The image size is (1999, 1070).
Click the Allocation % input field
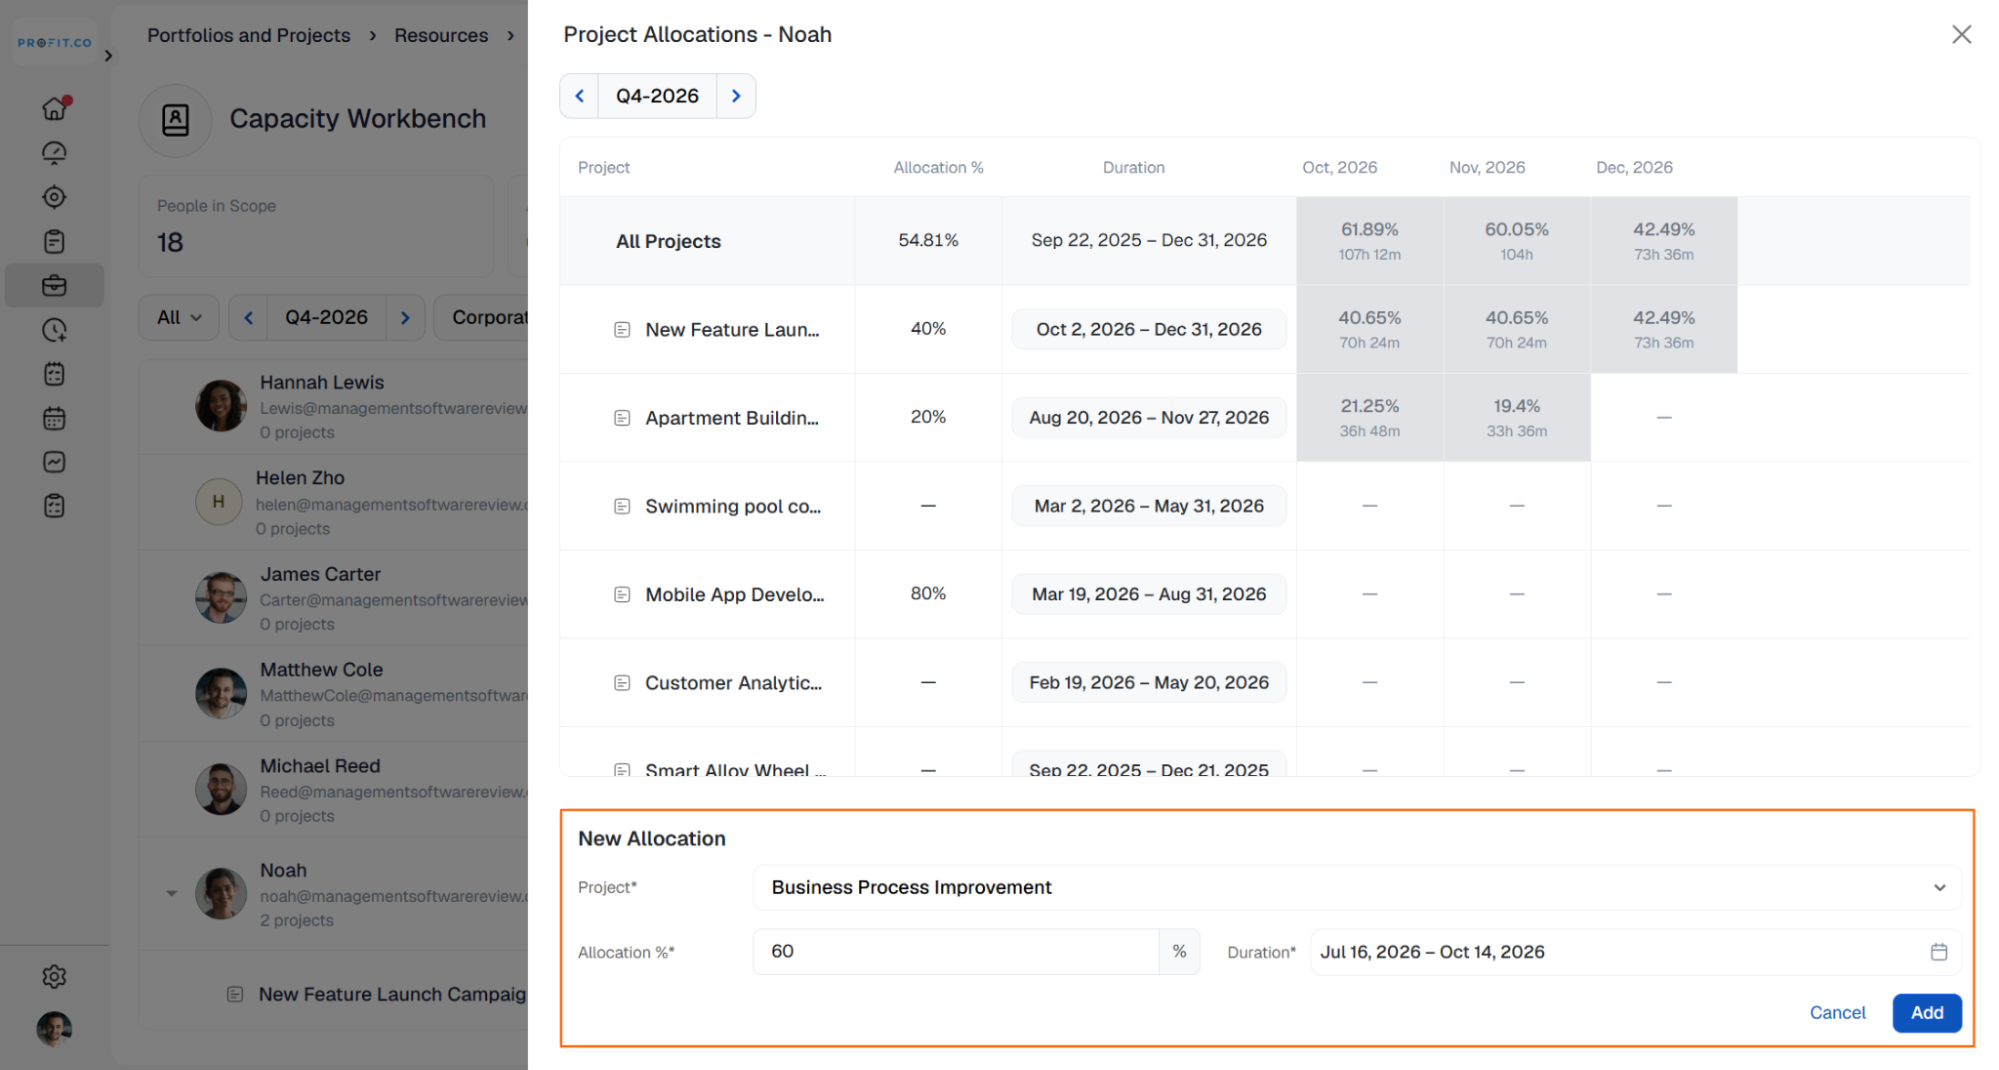[956, 952]
